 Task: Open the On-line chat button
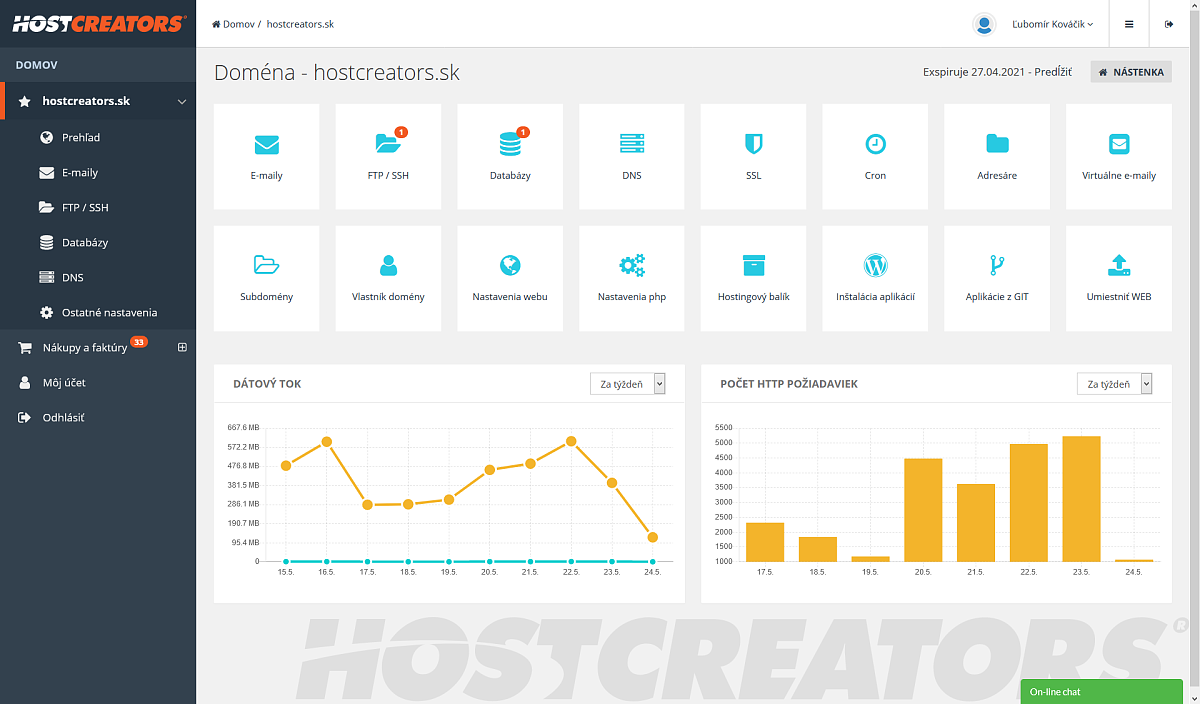[1102, 692]
